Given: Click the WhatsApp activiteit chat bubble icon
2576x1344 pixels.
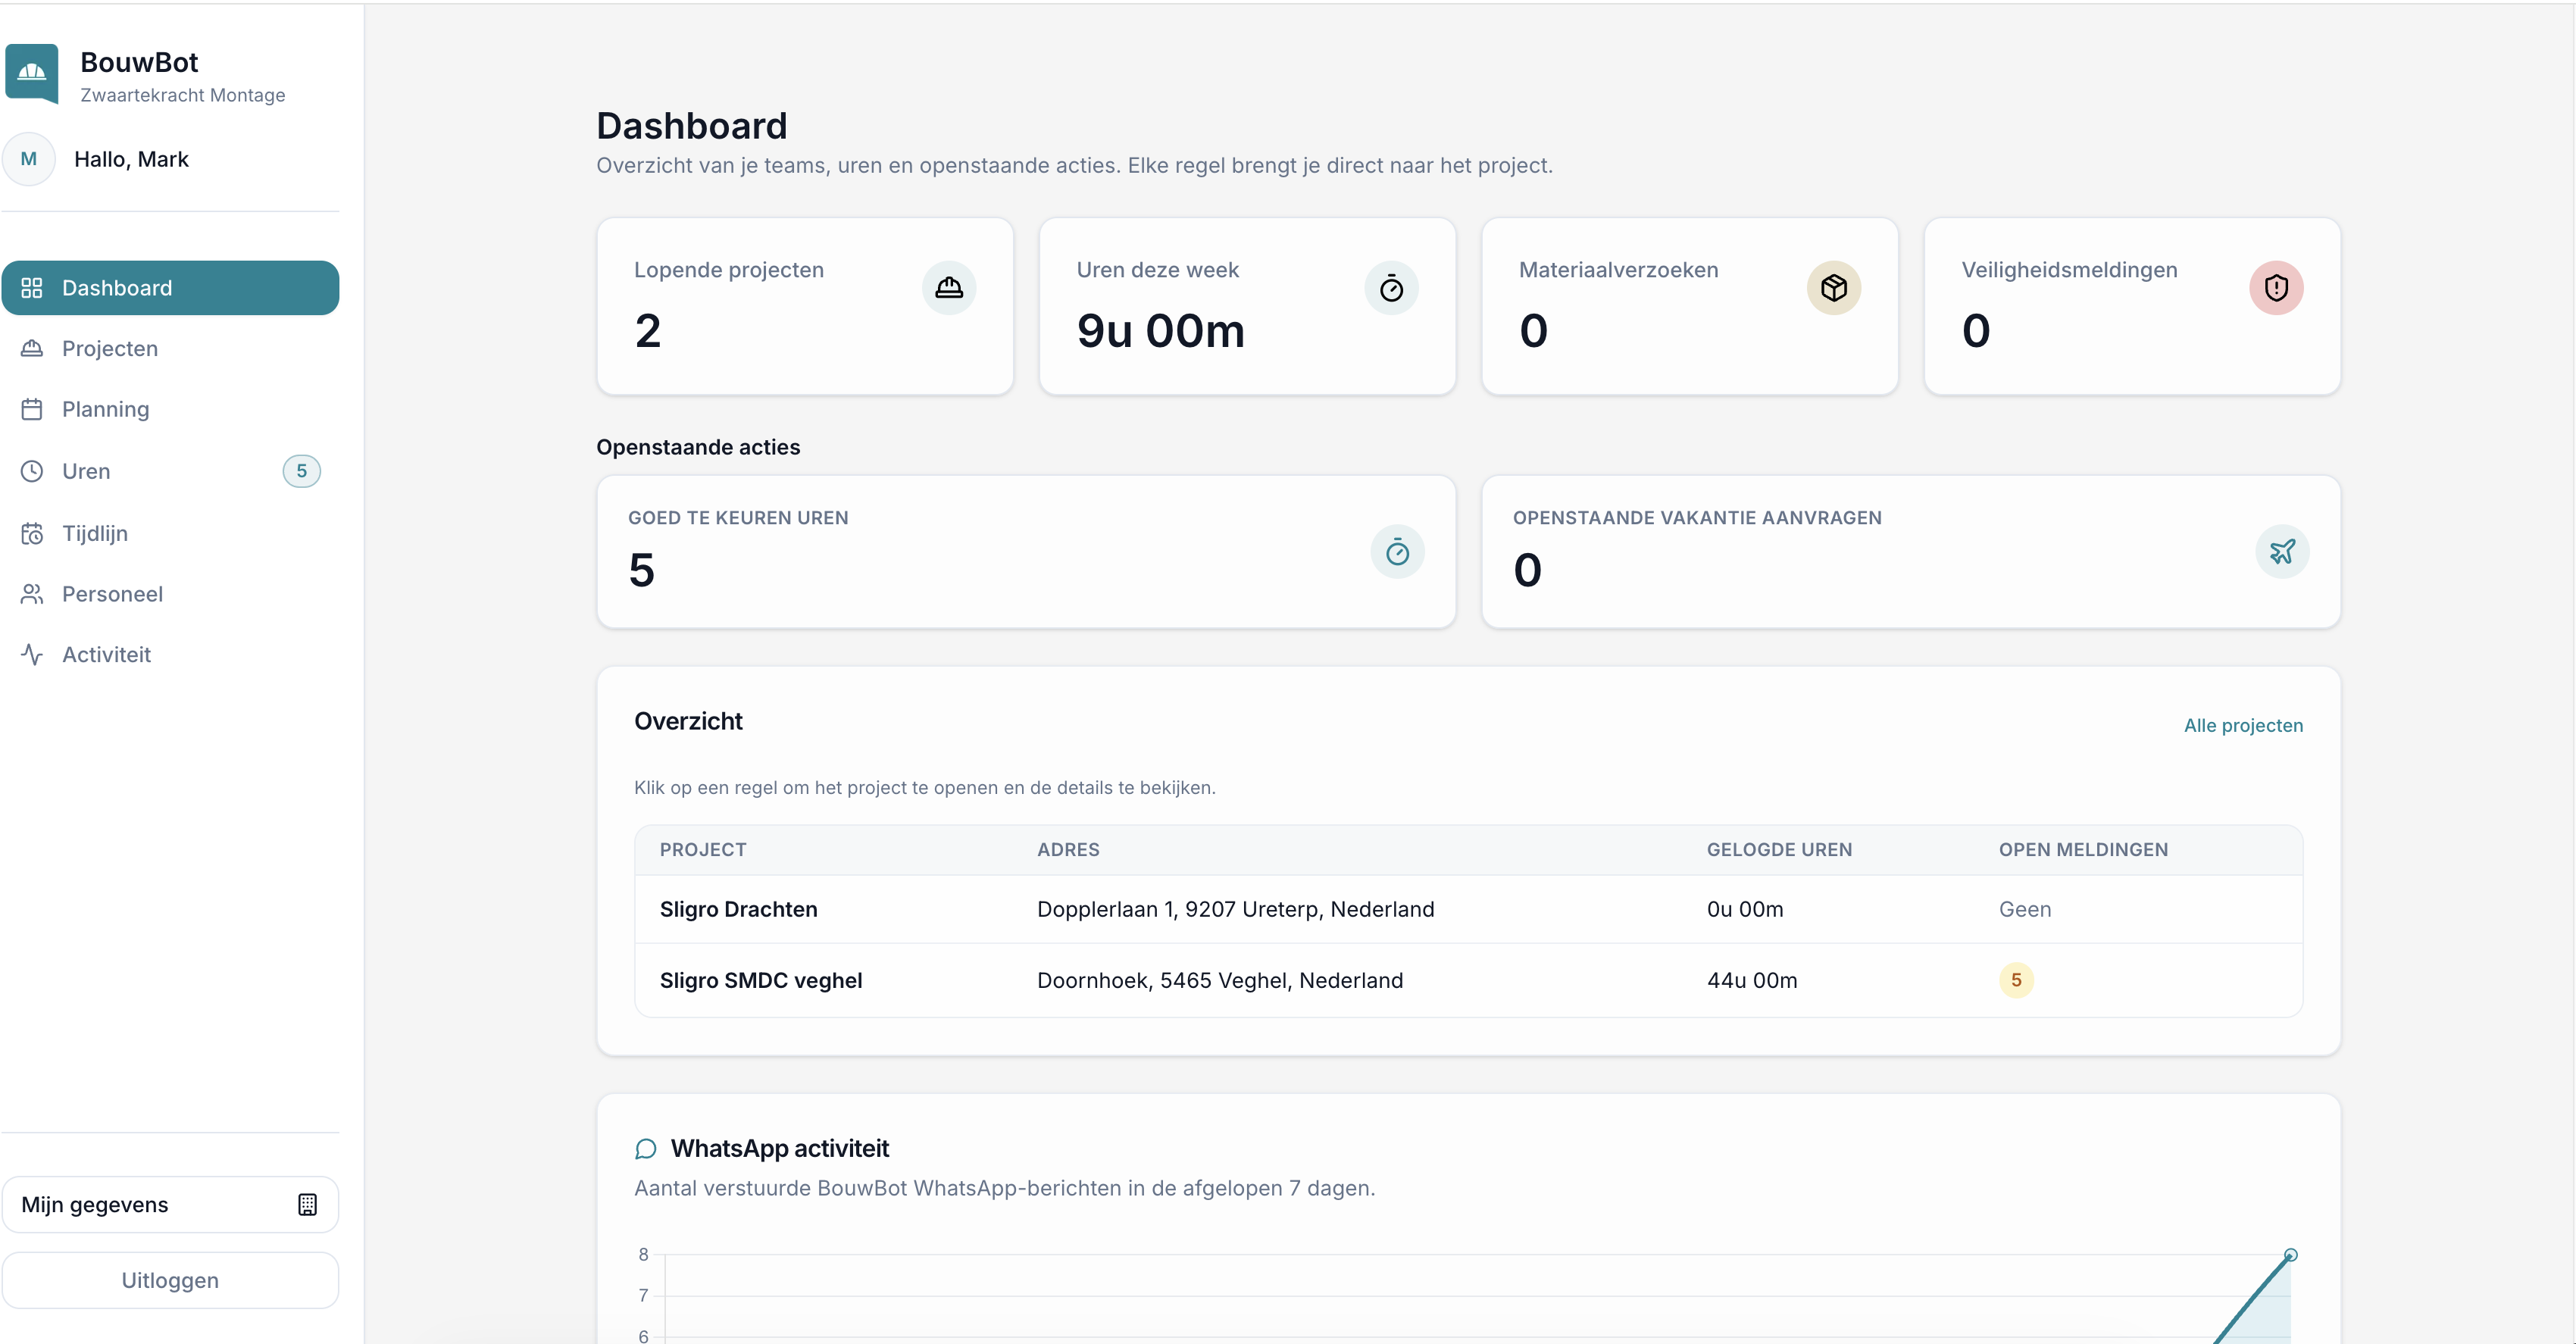Looking at the screenshot, I should click(646, 1149).
